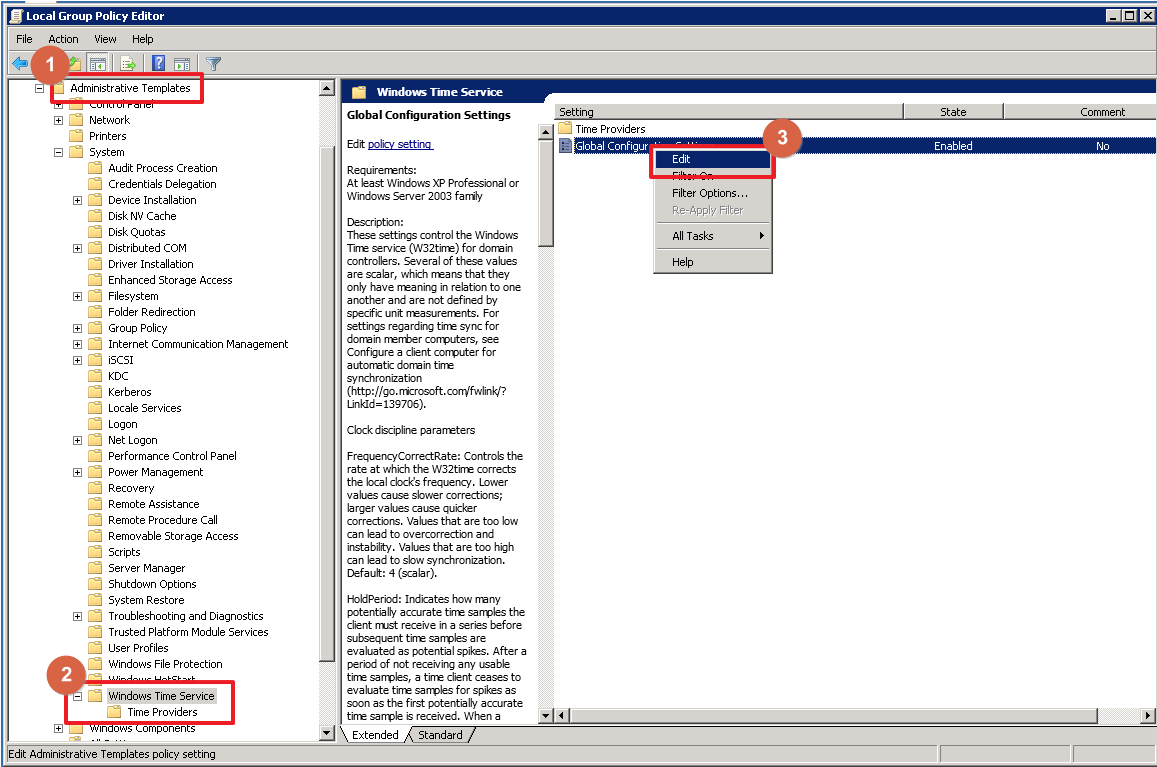Open the Help menu in menu bar
Image resolution: width=1157 pixels, height=767 pixels.
(x=142, y=39)
